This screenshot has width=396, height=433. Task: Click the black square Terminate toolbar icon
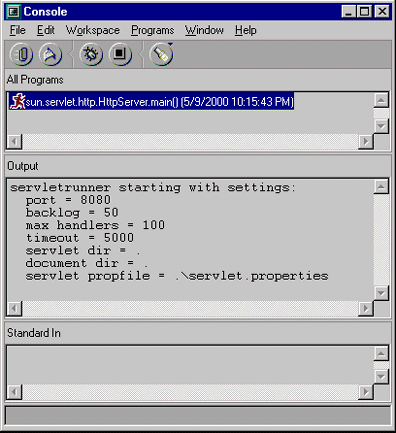coord(120,54)
